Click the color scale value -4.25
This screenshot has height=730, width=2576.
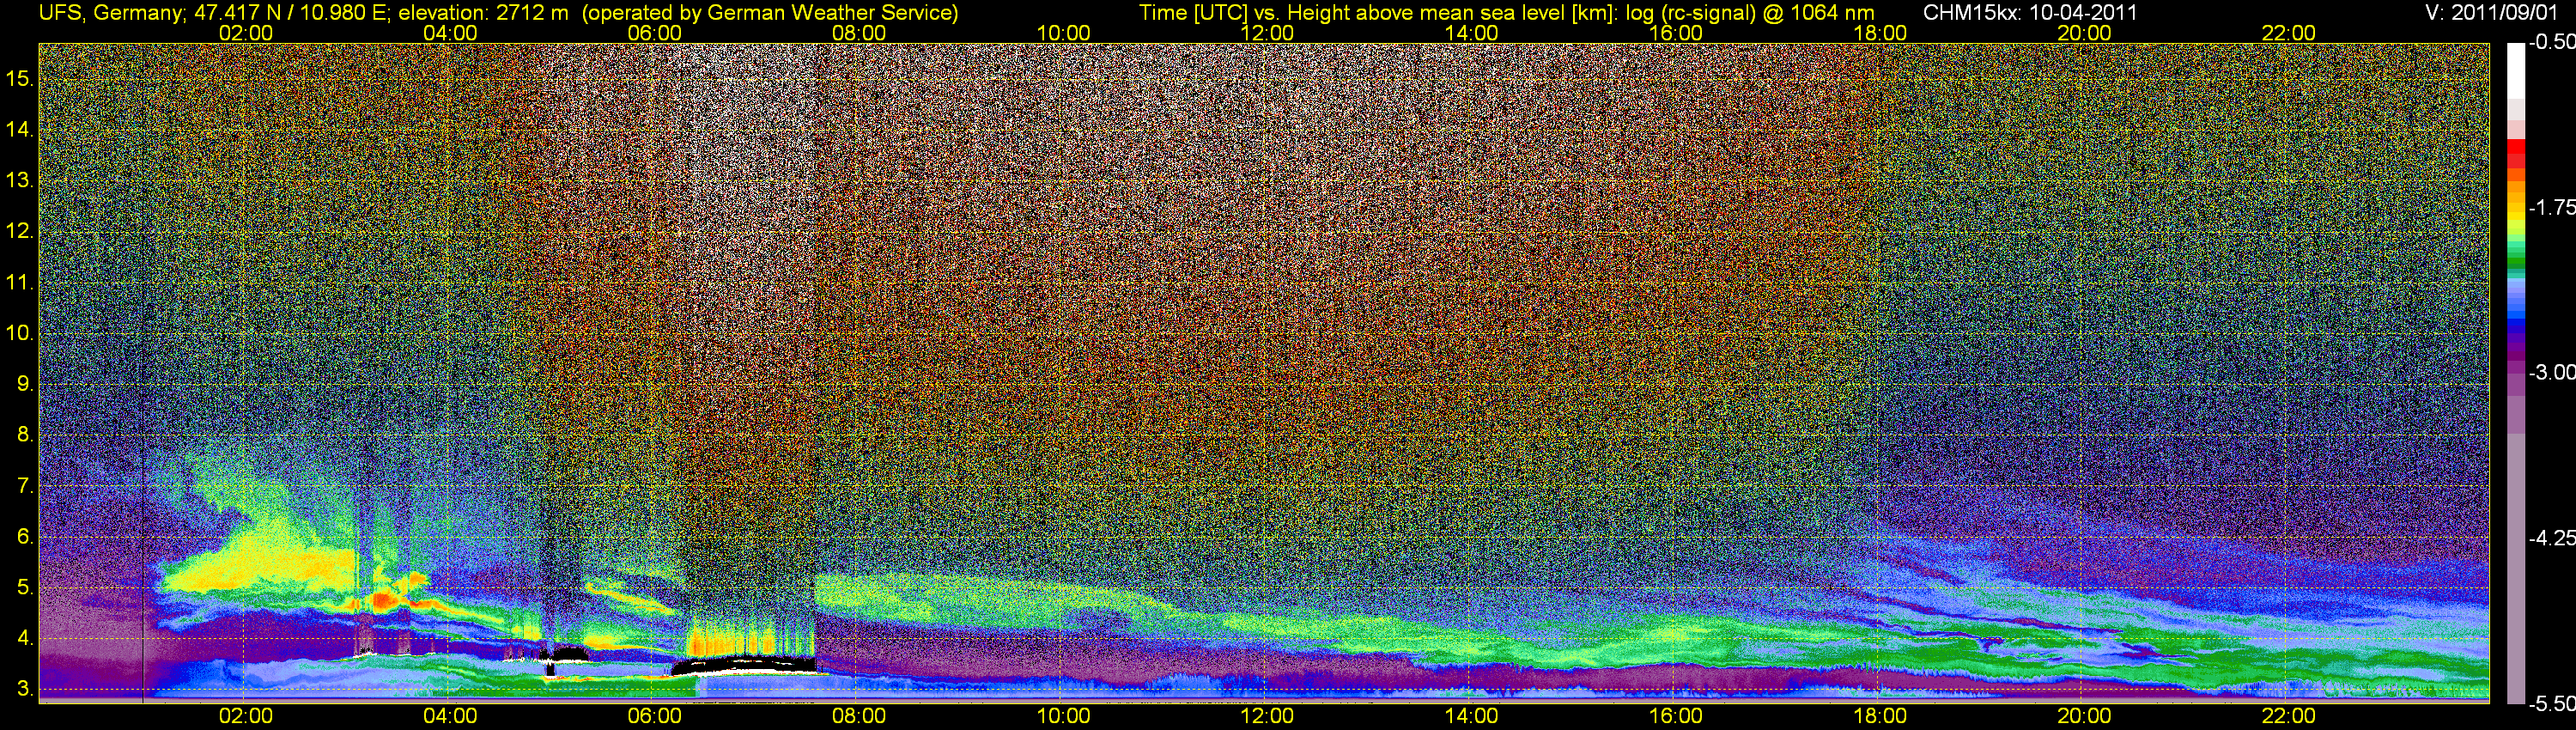[2551, 538]
